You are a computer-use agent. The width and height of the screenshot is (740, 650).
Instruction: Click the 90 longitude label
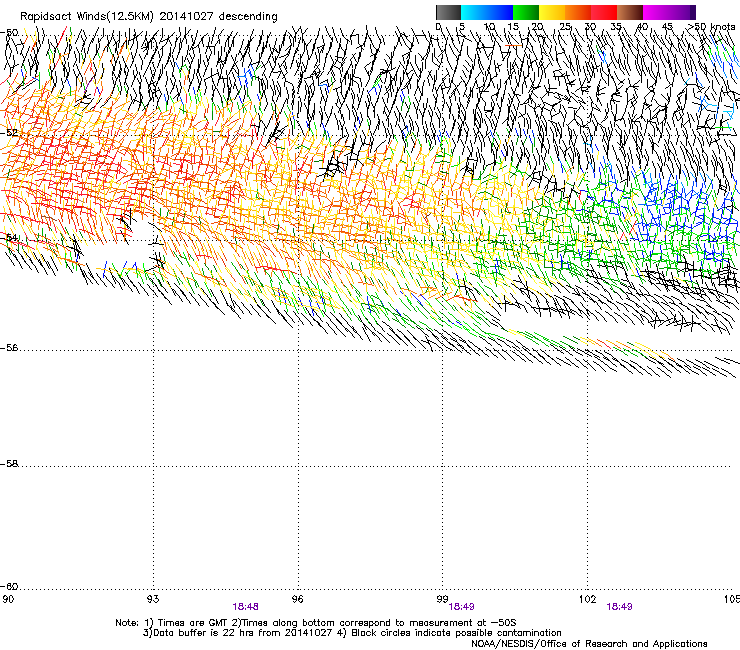[x=8, y=599]
